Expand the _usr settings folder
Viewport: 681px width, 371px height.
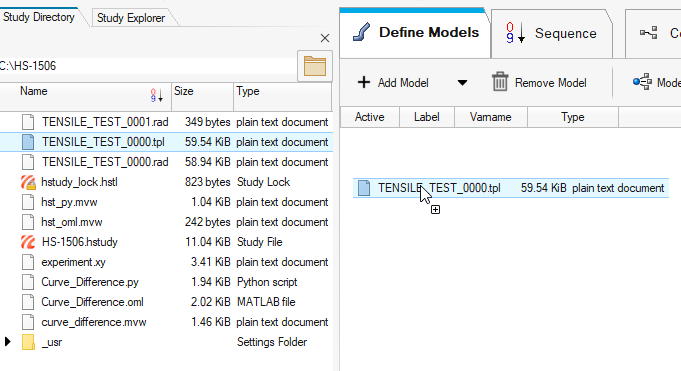click(x=7, y=342)
